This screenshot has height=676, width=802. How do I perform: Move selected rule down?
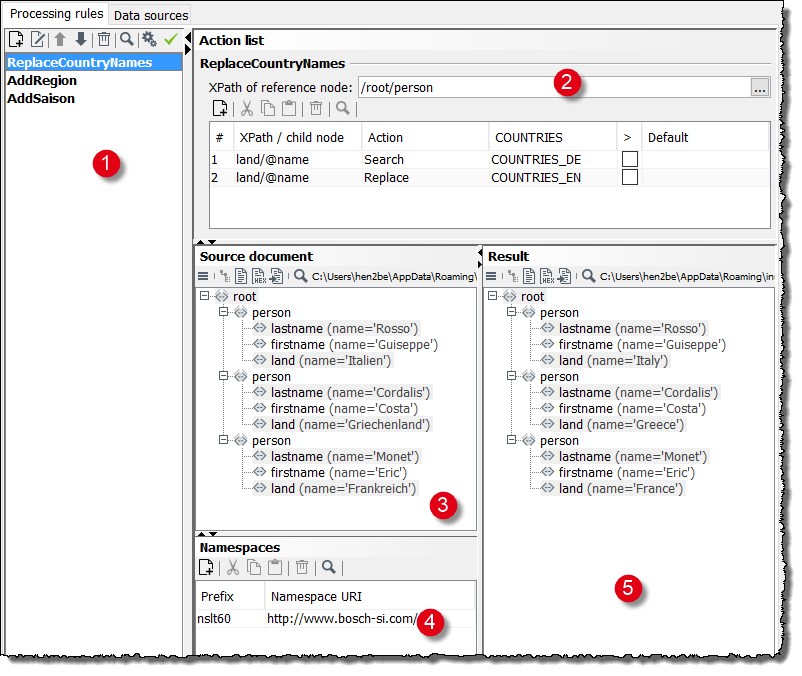click(81, 38)
